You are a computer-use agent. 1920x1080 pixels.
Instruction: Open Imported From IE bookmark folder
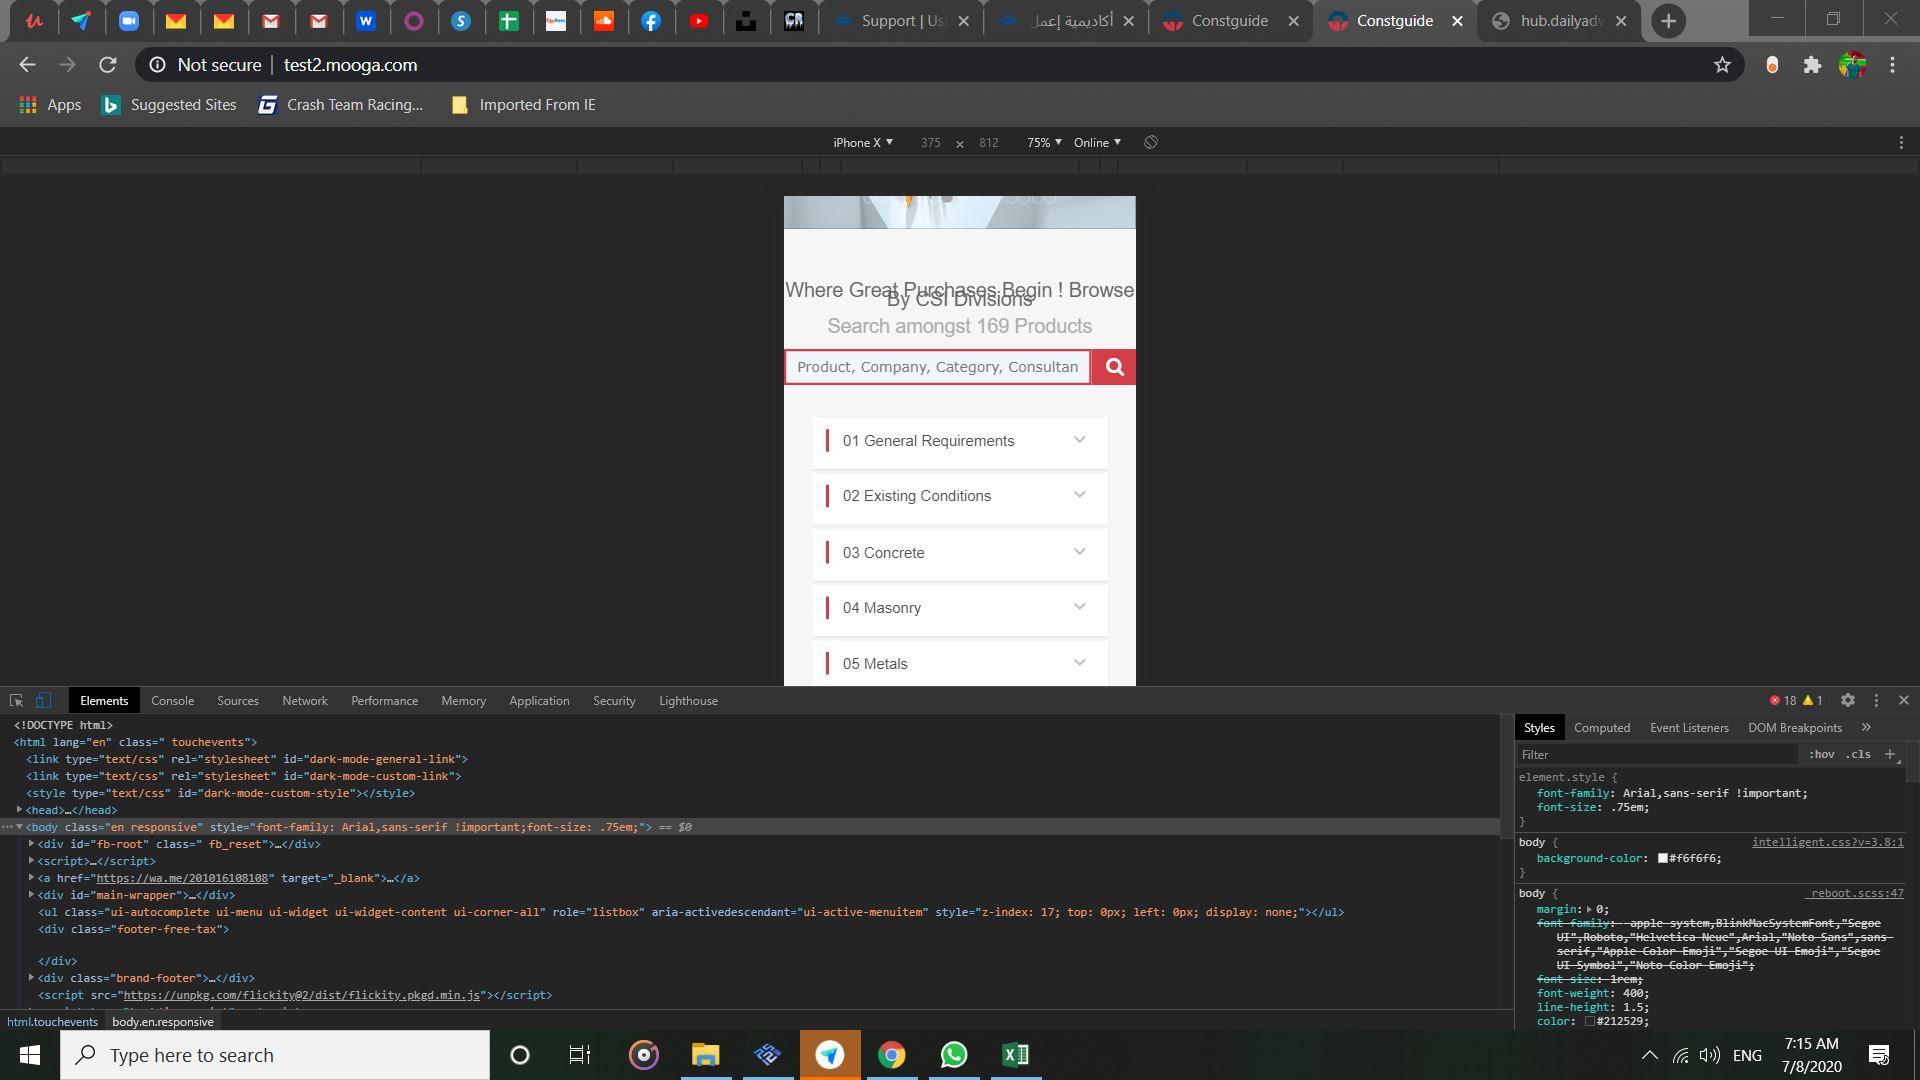click(524, 105)
